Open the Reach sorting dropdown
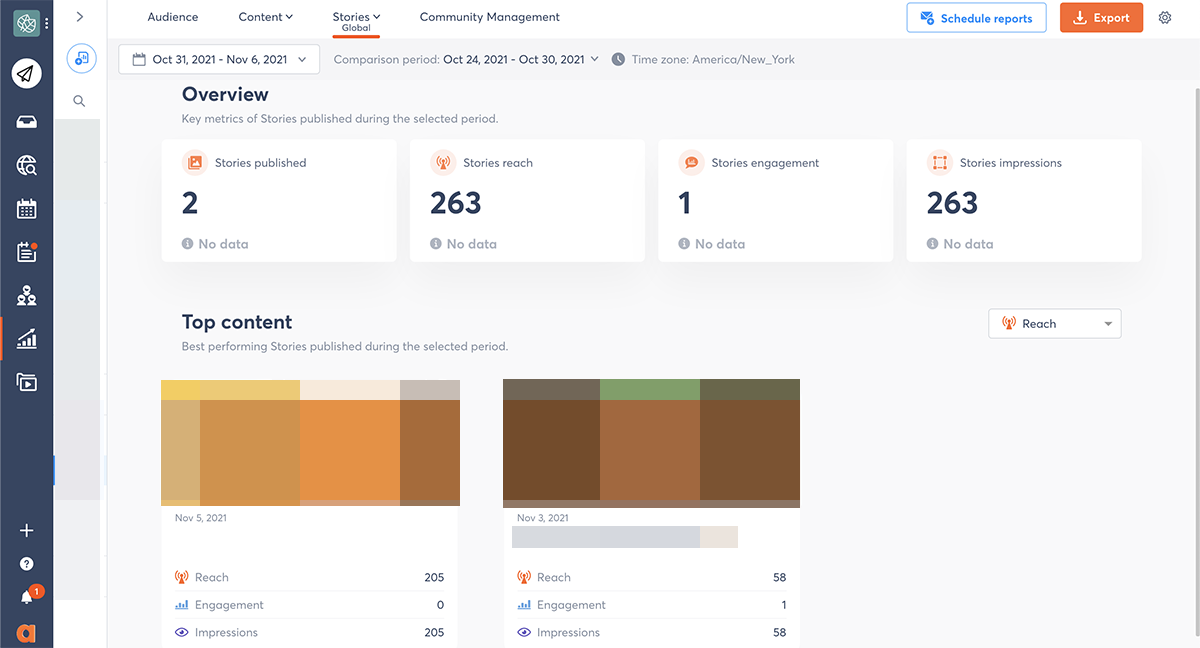The width and height of the screenshot is (1200, 648). point(1054,324)
